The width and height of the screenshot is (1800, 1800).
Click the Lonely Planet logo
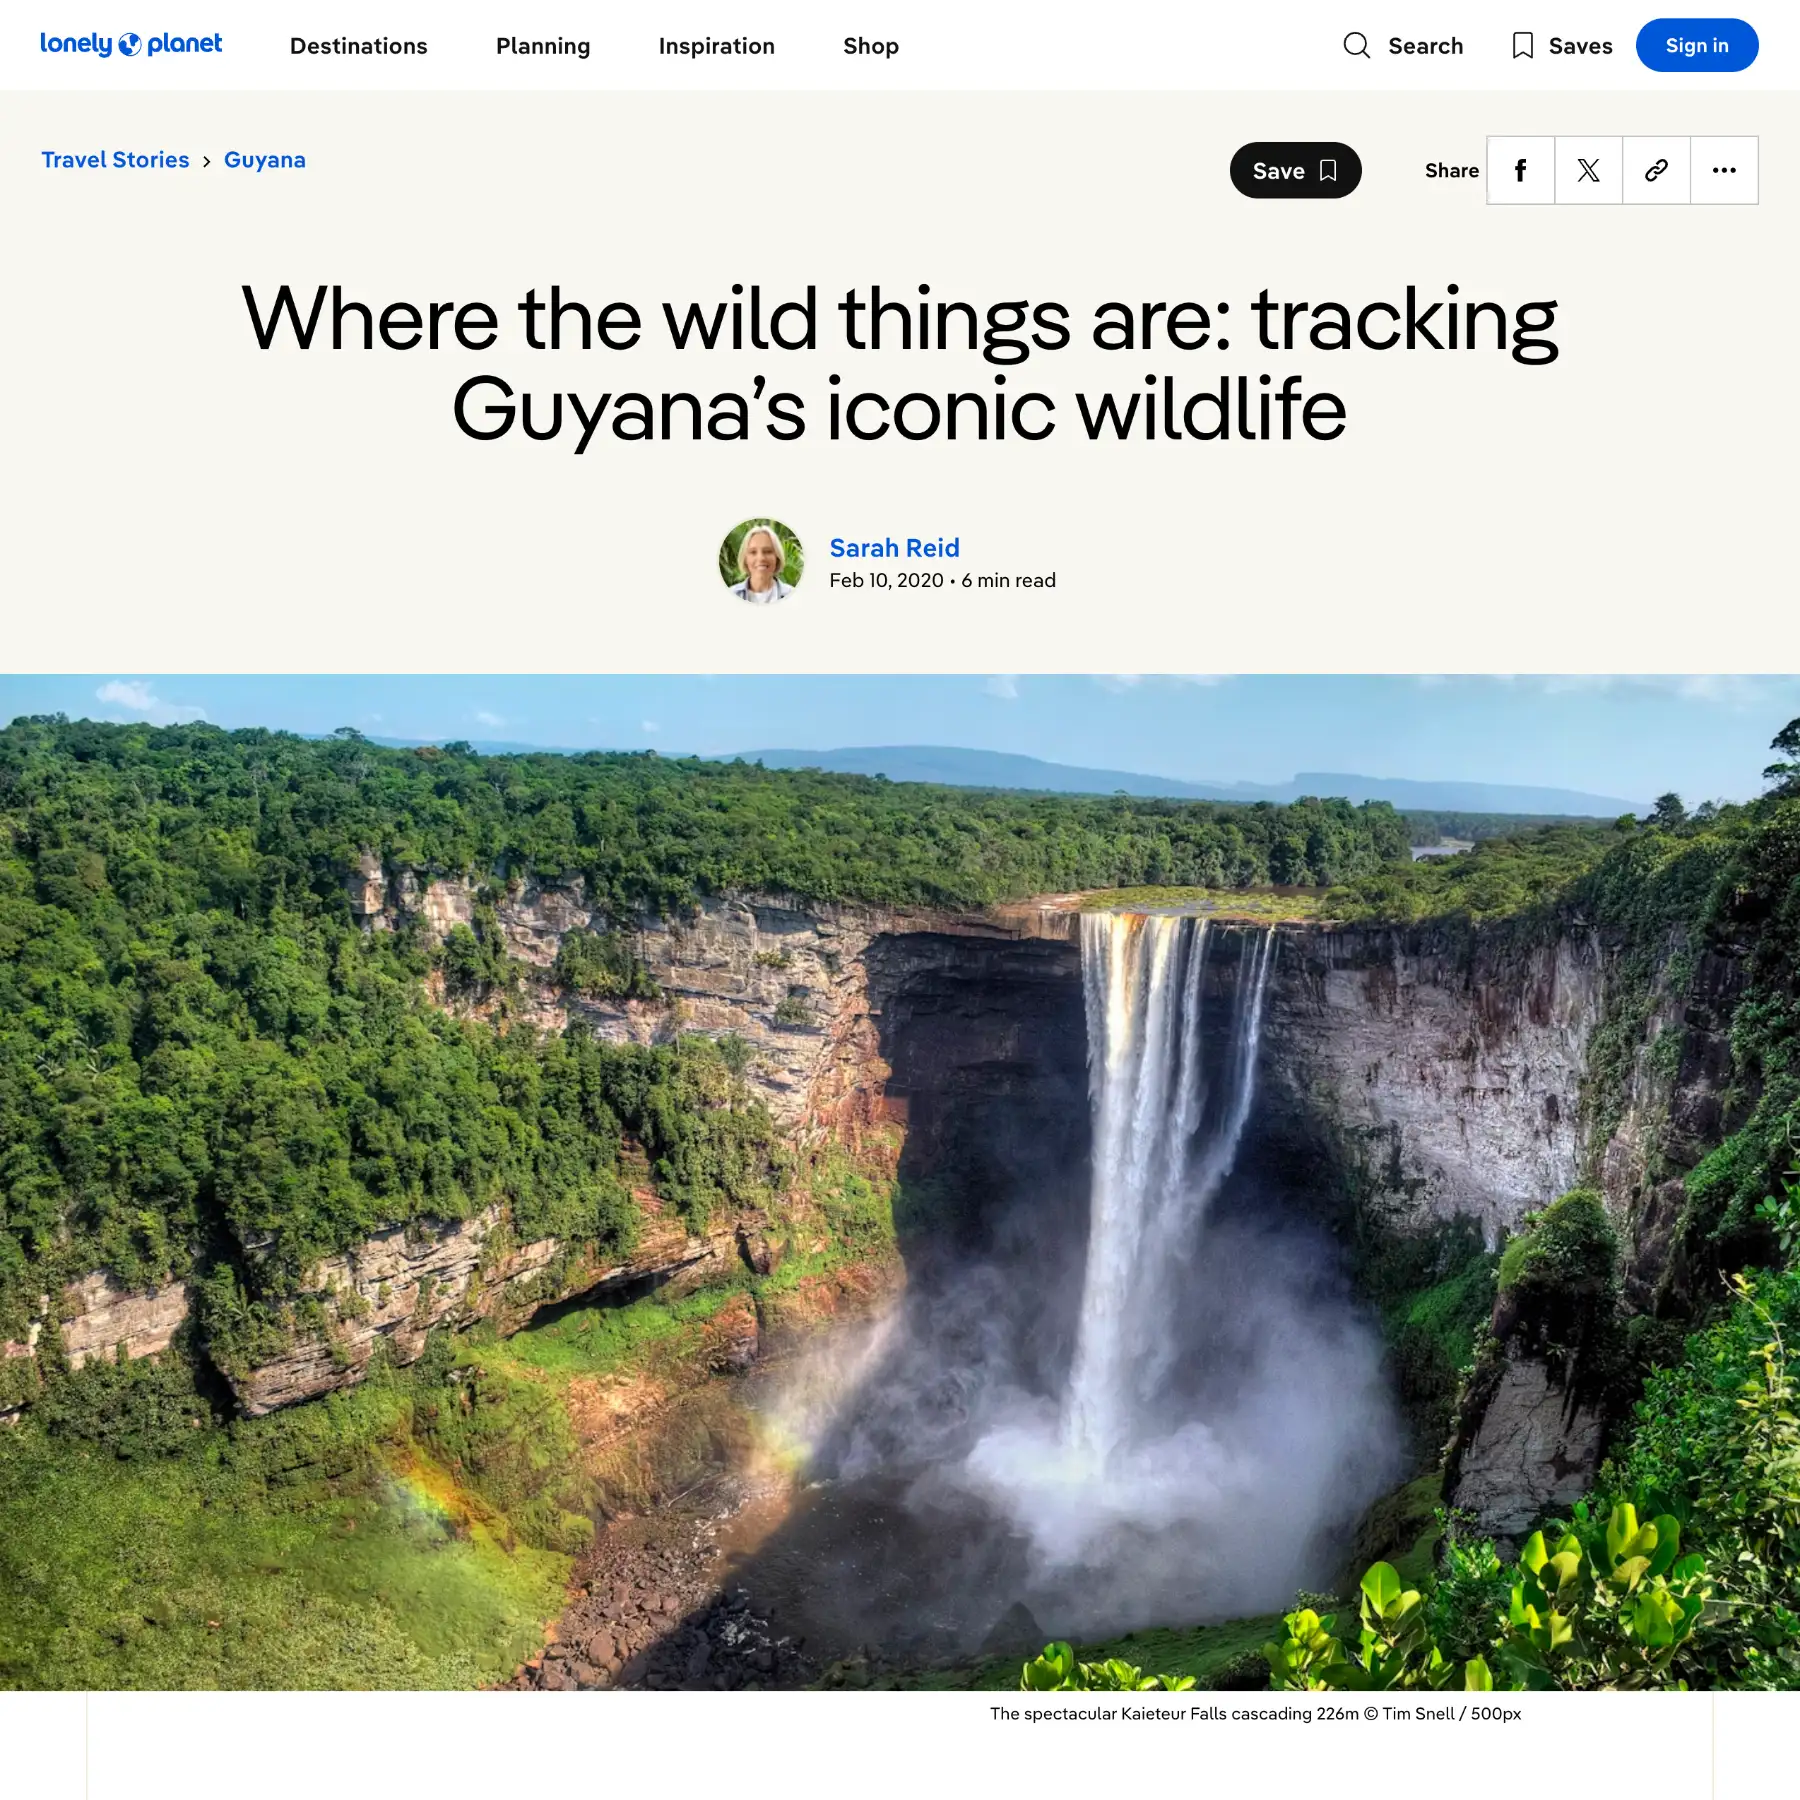click(131, 45)
